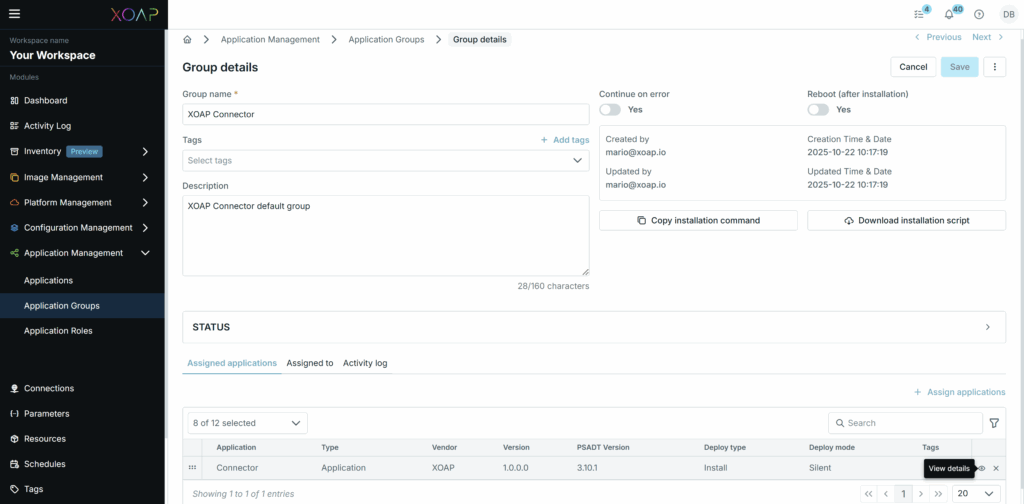Switch to the Activity log tab
Screen dimensions: 1024x504
click(365, 363)
